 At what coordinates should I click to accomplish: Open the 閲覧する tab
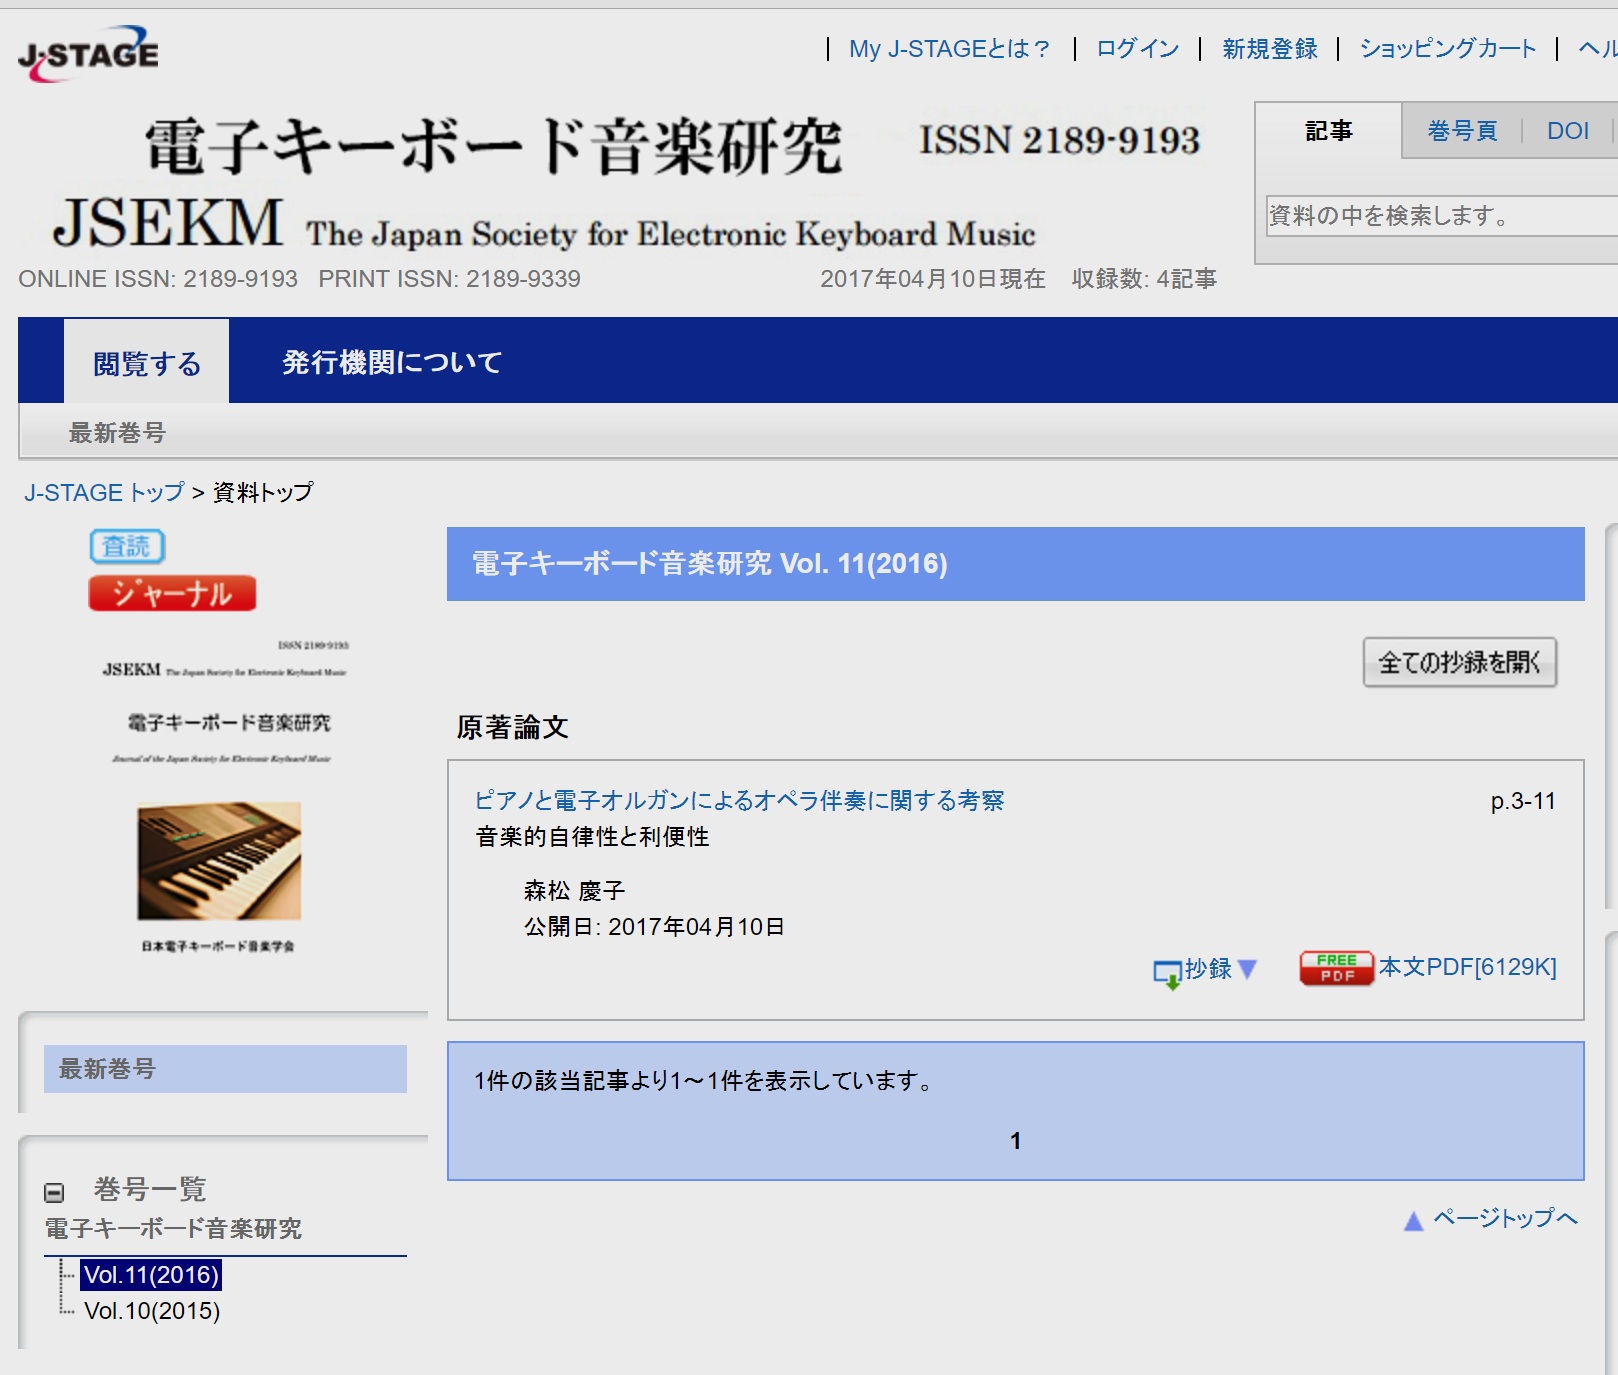tap(147, 362)
